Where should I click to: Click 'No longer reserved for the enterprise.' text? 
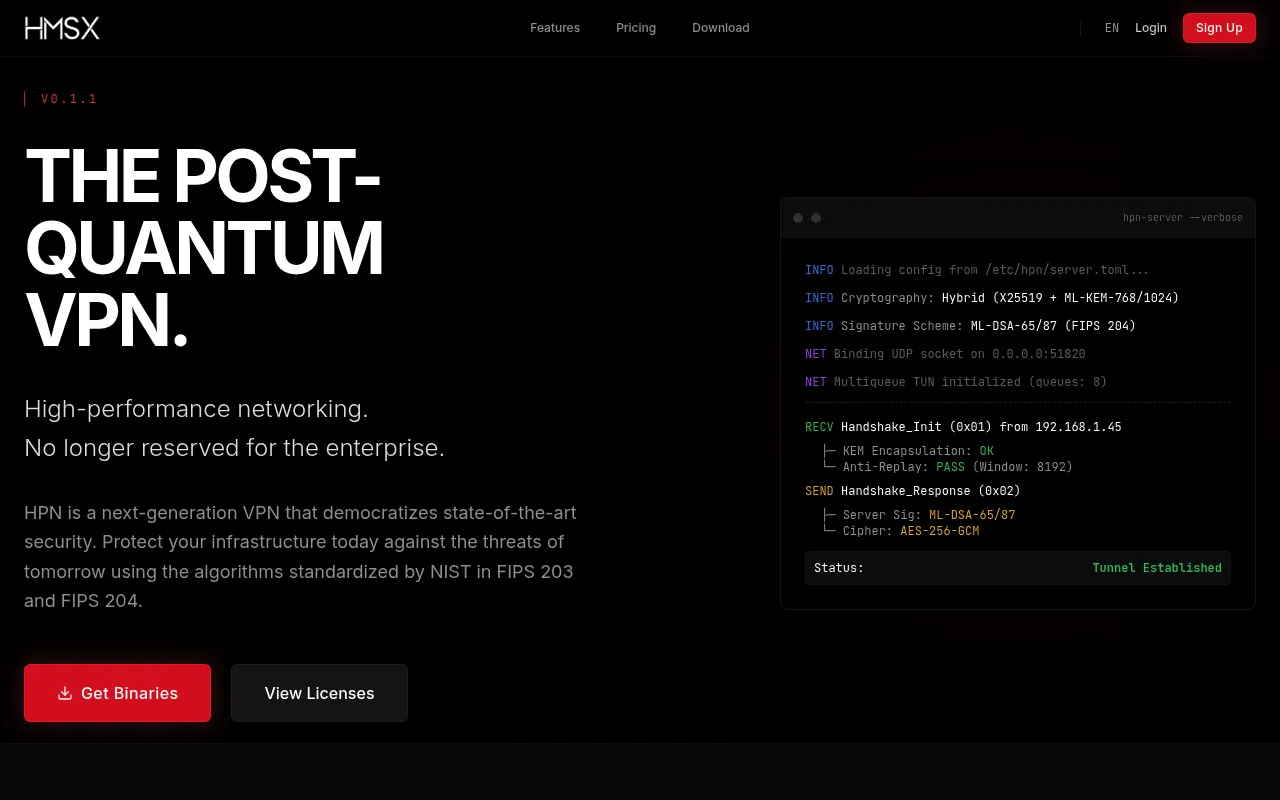234,448
